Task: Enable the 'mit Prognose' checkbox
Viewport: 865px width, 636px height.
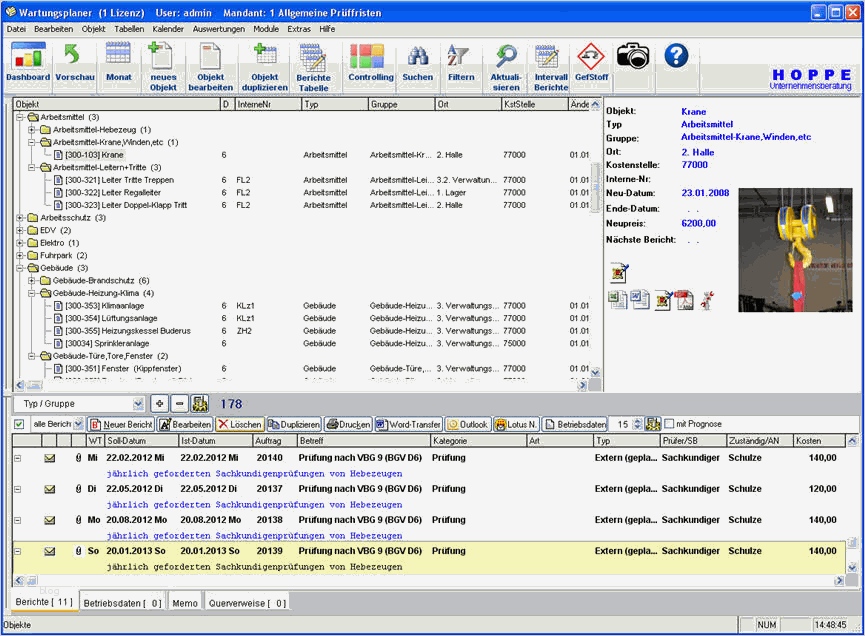Action: (x=669, y=424)
